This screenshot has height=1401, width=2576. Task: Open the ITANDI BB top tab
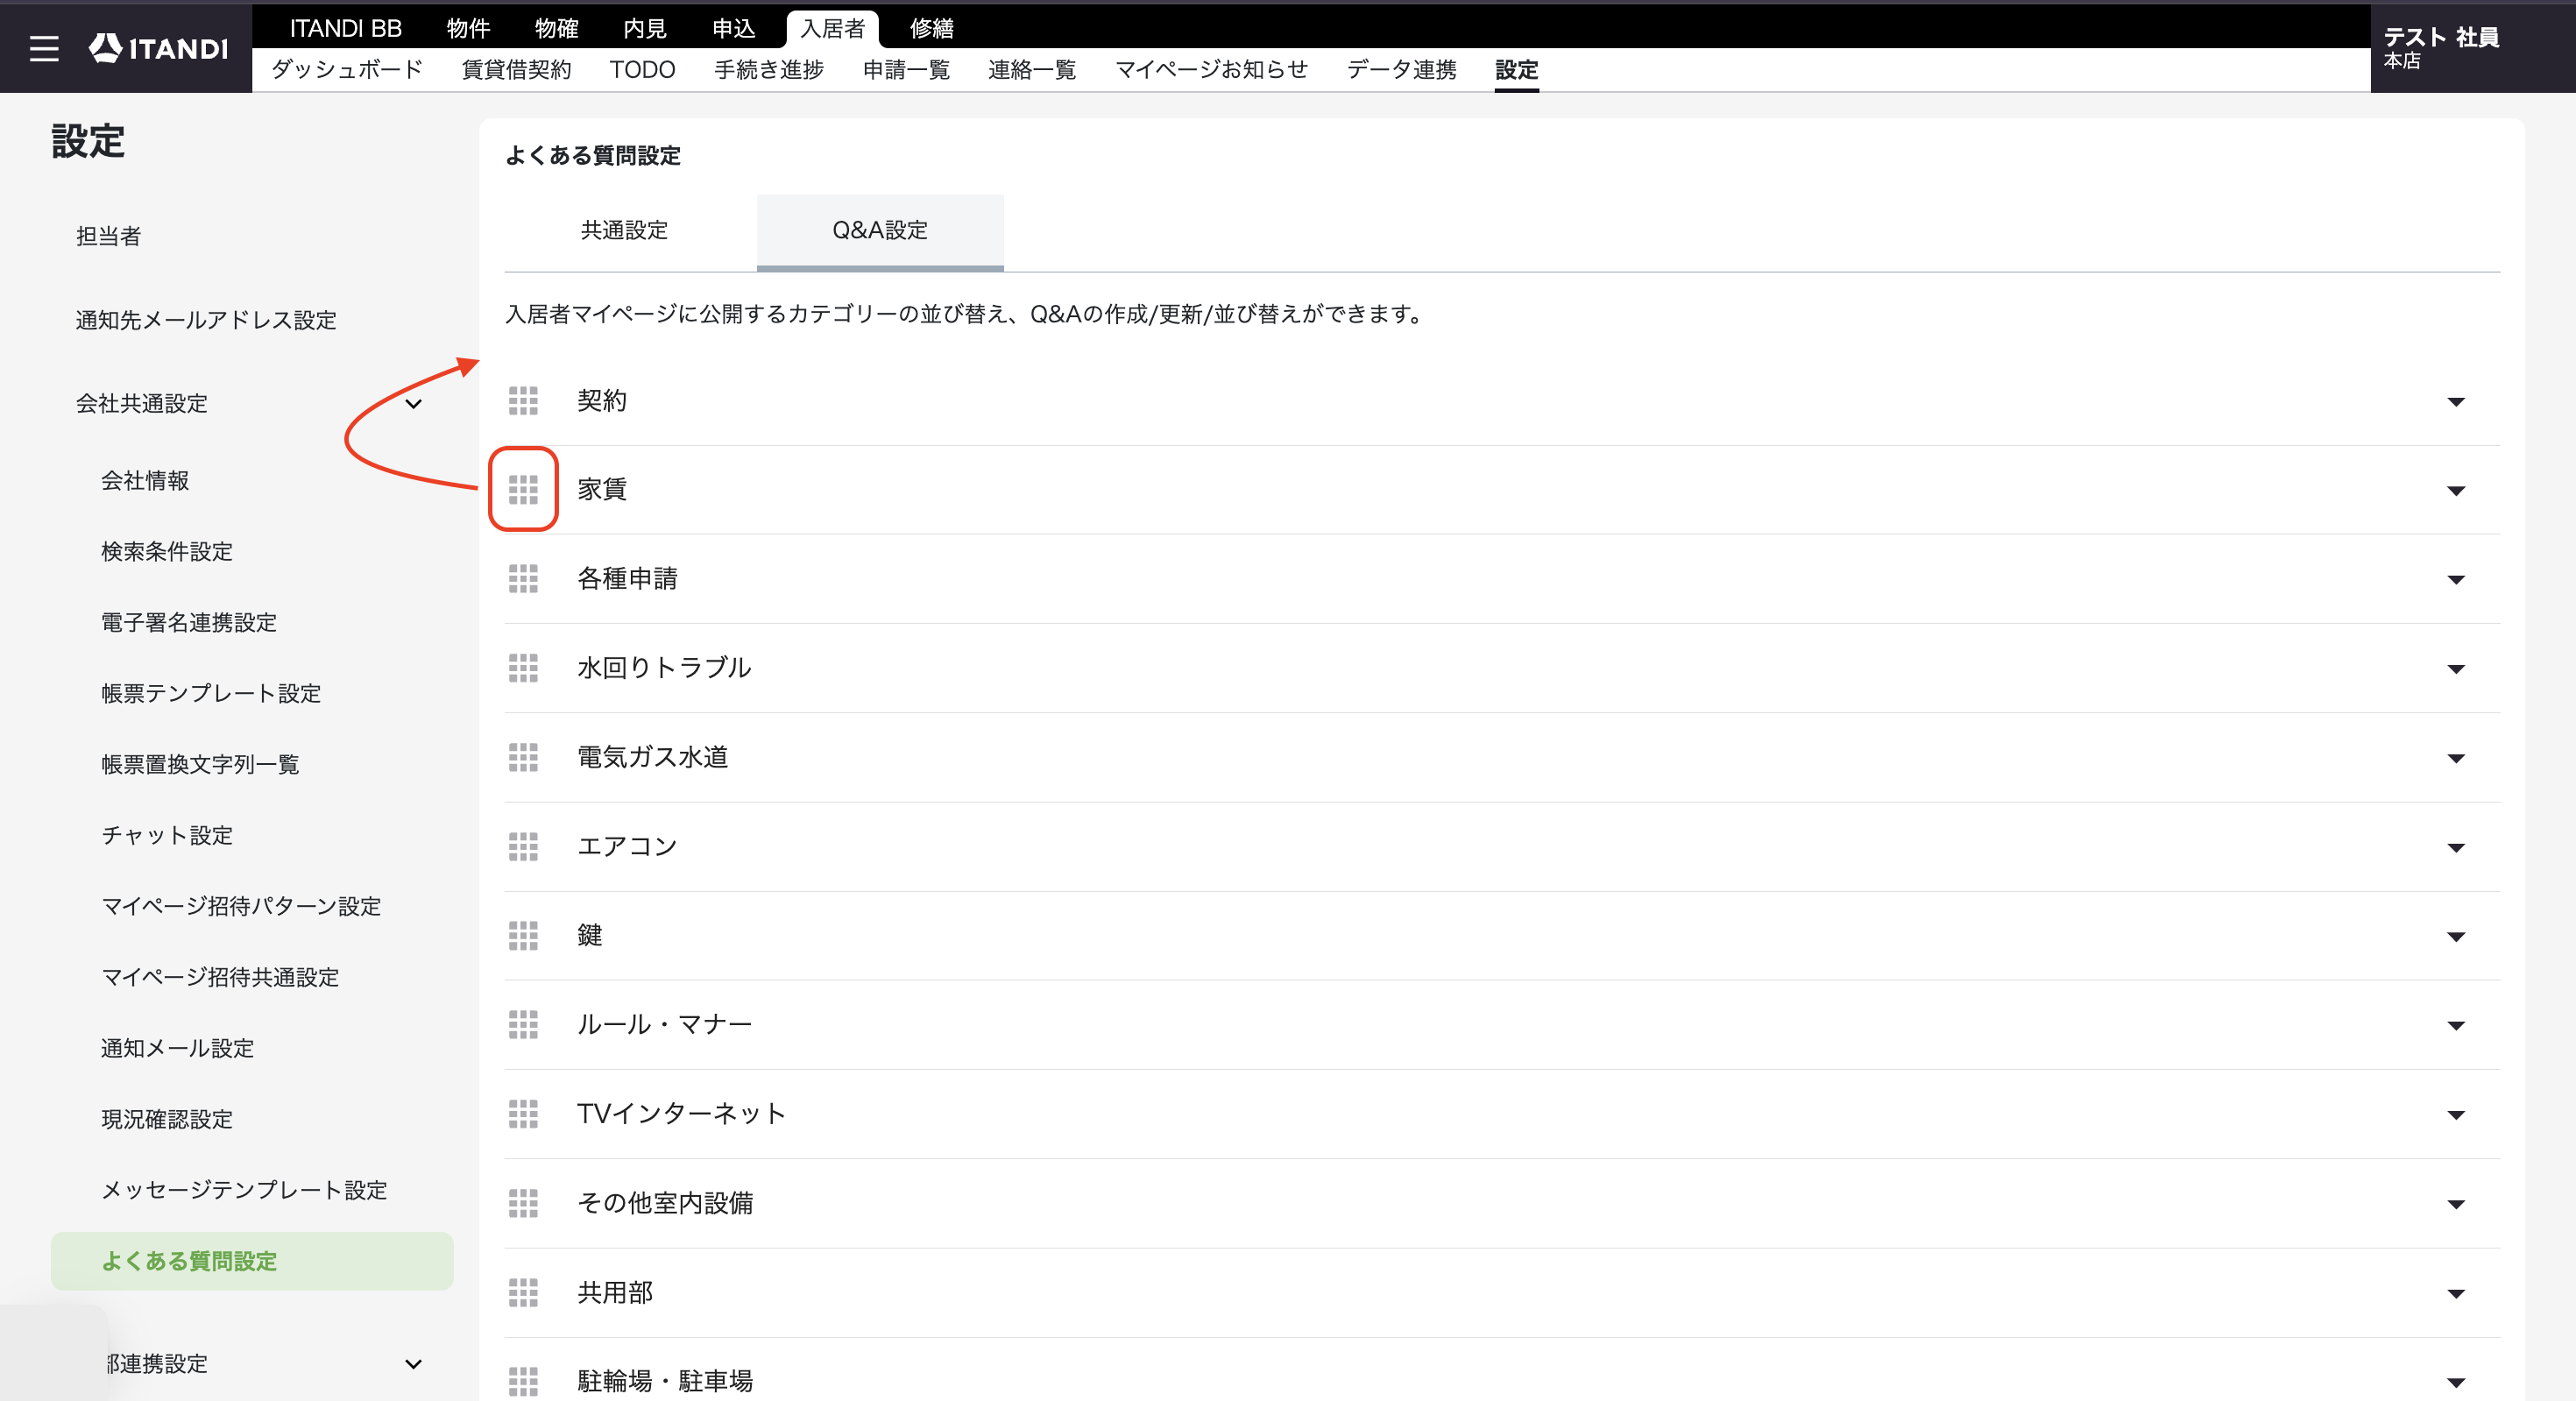tap(346, 28)
